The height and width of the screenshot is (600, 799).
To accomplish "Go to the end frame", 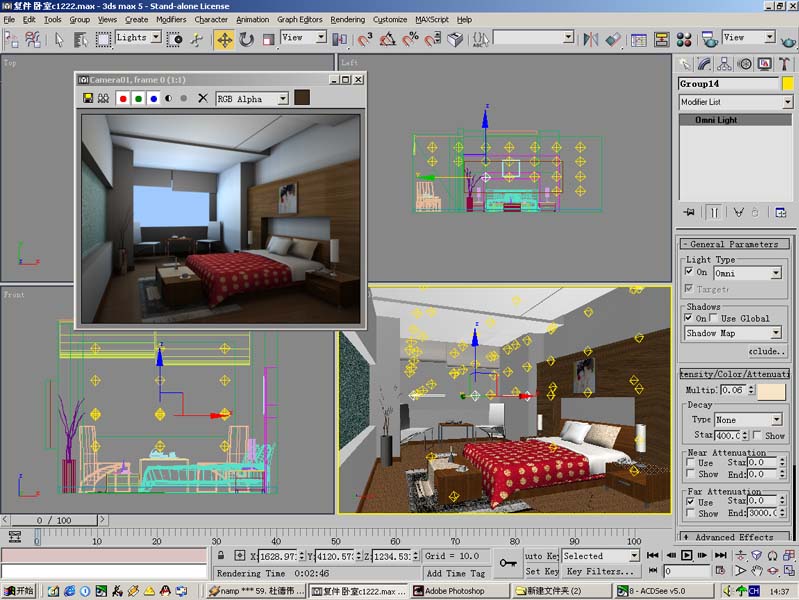I will point(721,555).
